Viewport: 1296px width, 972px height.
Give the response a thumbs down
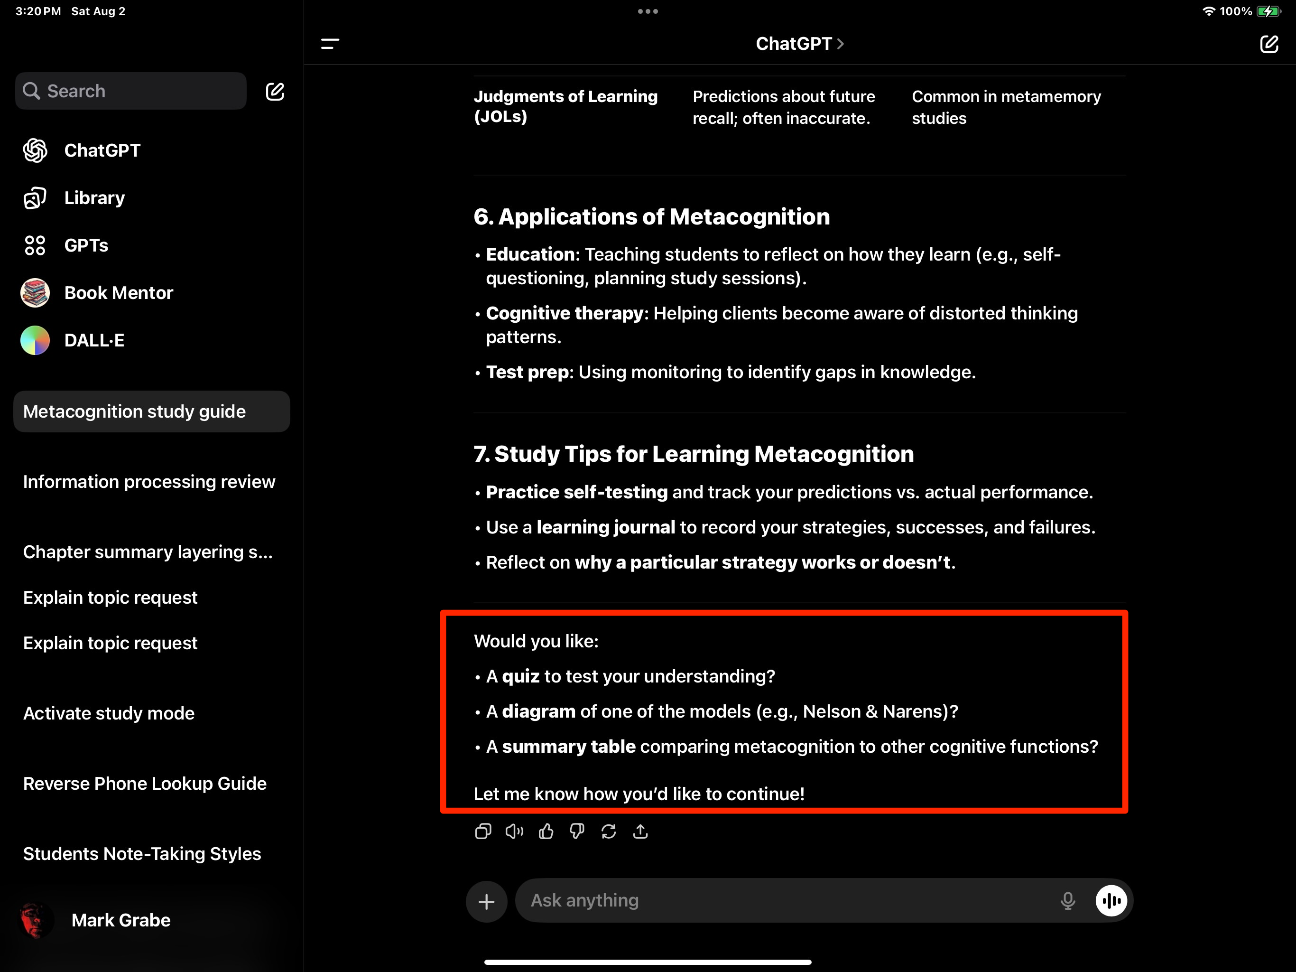coord(577,831)
